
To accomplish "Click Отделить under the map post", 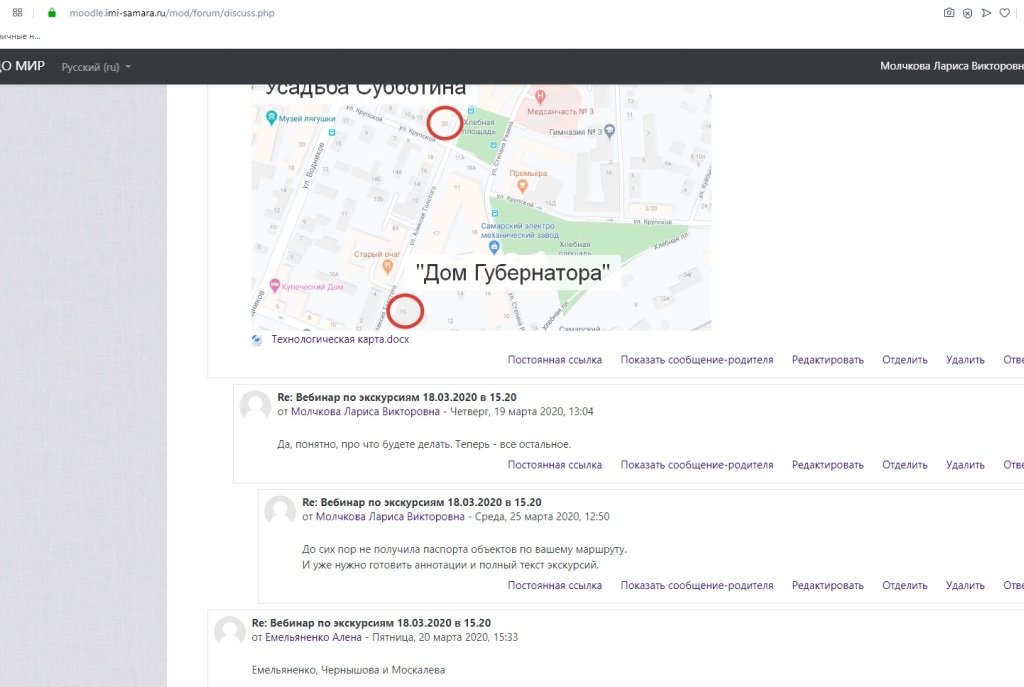I will 904,360.
